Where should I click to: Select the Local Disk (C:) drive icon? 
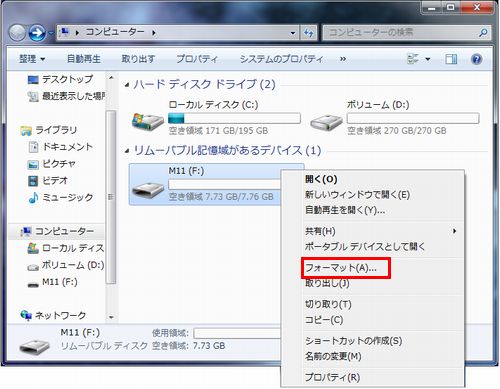148,121
